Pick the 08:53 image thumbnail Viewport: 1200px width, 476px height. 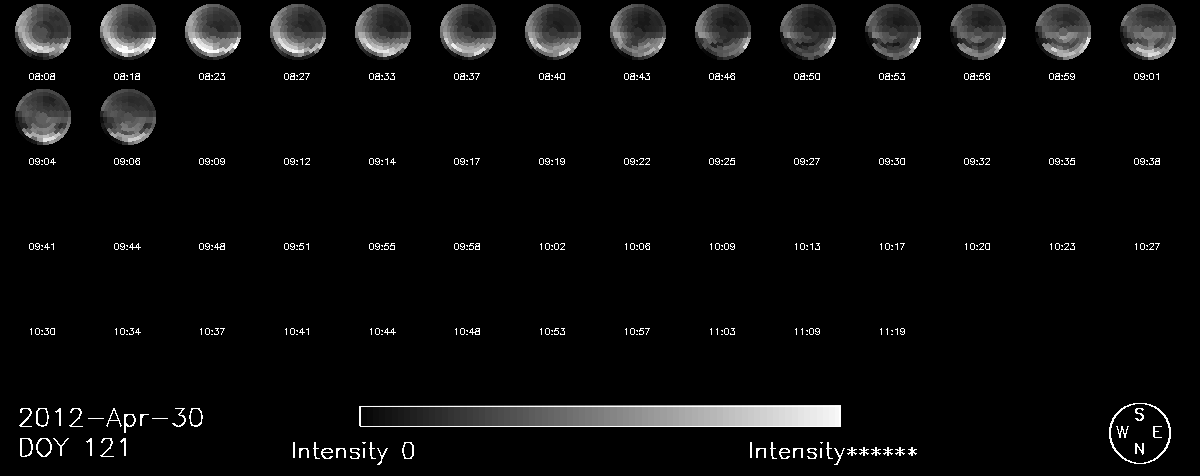pyautogui.click(x=893, y=32)
